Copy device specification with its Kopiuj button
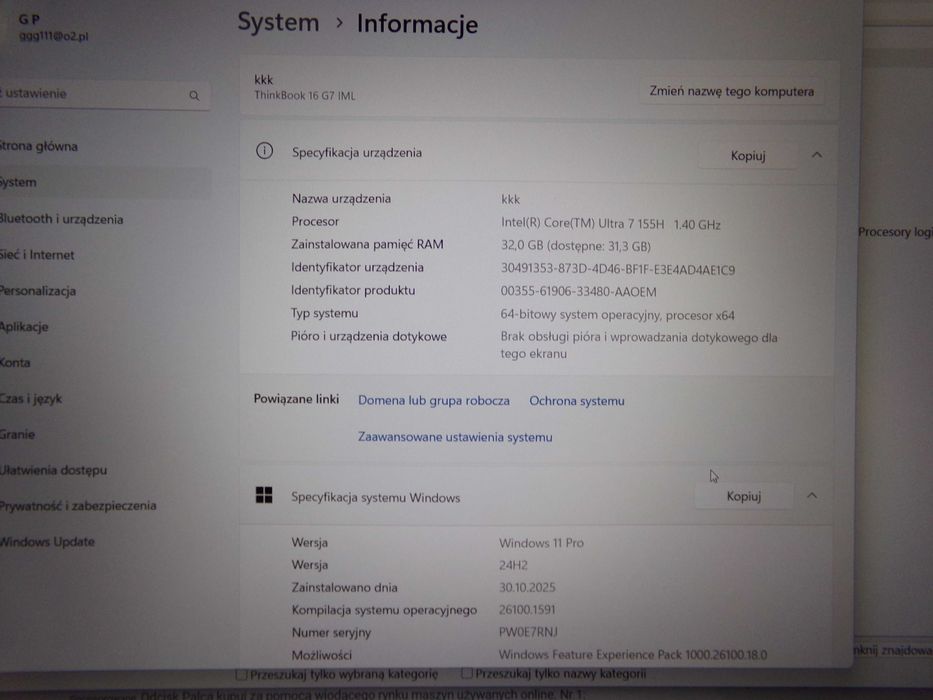Image resolution: width=933 pixels, height=700 pixels. 747,156
